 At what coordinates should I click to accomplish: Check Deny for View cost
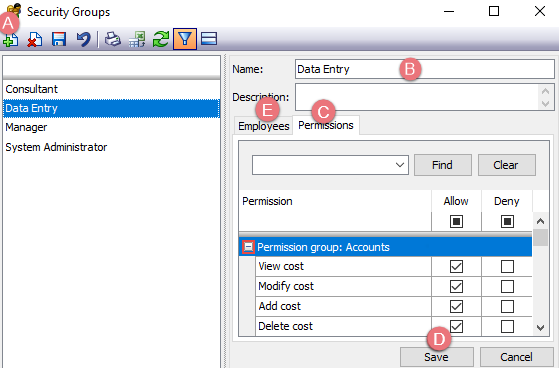(507, 266)
